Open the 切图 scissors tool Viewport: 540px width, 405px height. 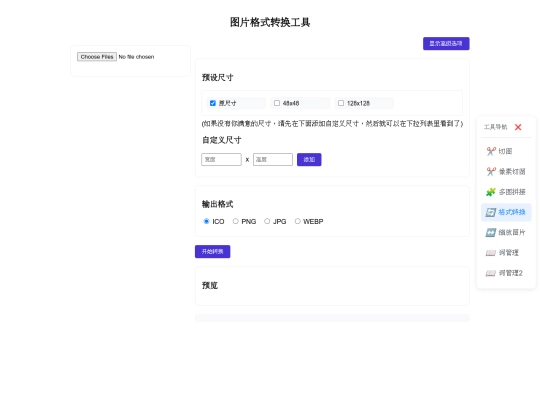[506, 151]
